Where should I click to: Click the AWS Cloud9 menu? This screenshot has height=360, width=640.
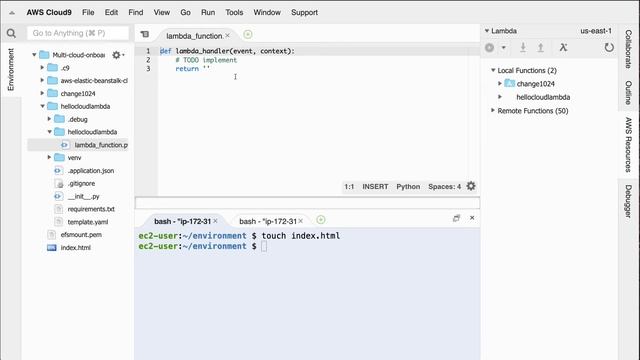tap(49, 12)
